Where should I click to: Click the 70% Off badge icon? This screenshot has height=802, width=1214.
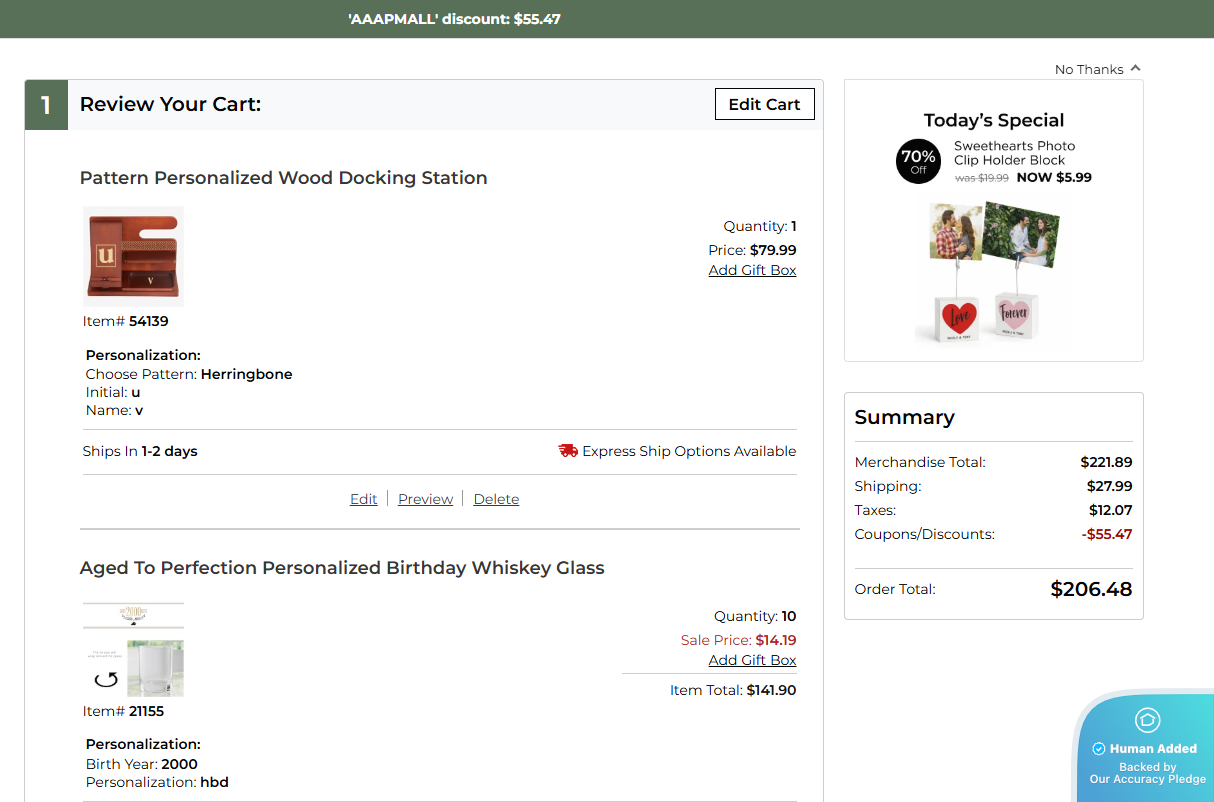(x=918, y=161)
